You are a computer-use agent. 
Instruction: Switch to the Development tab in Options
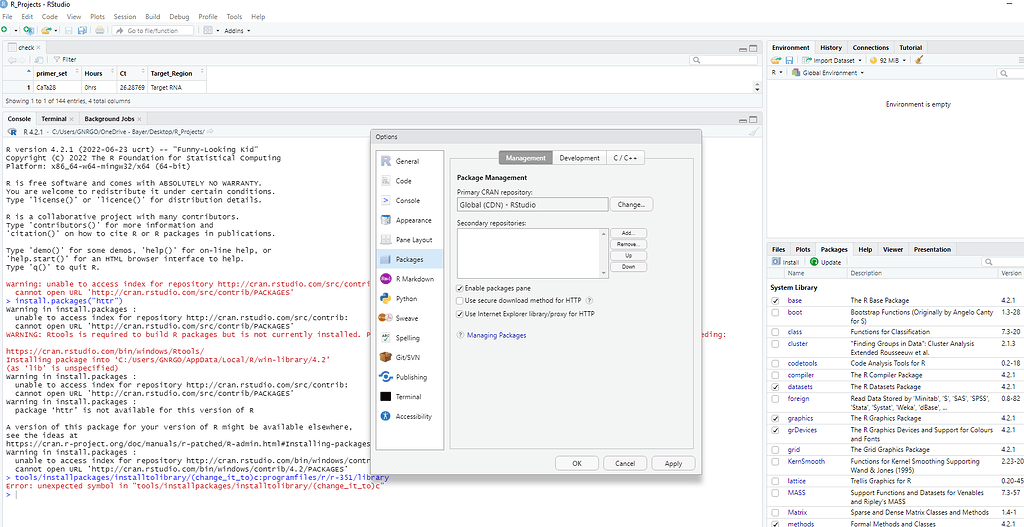(579, 158)
